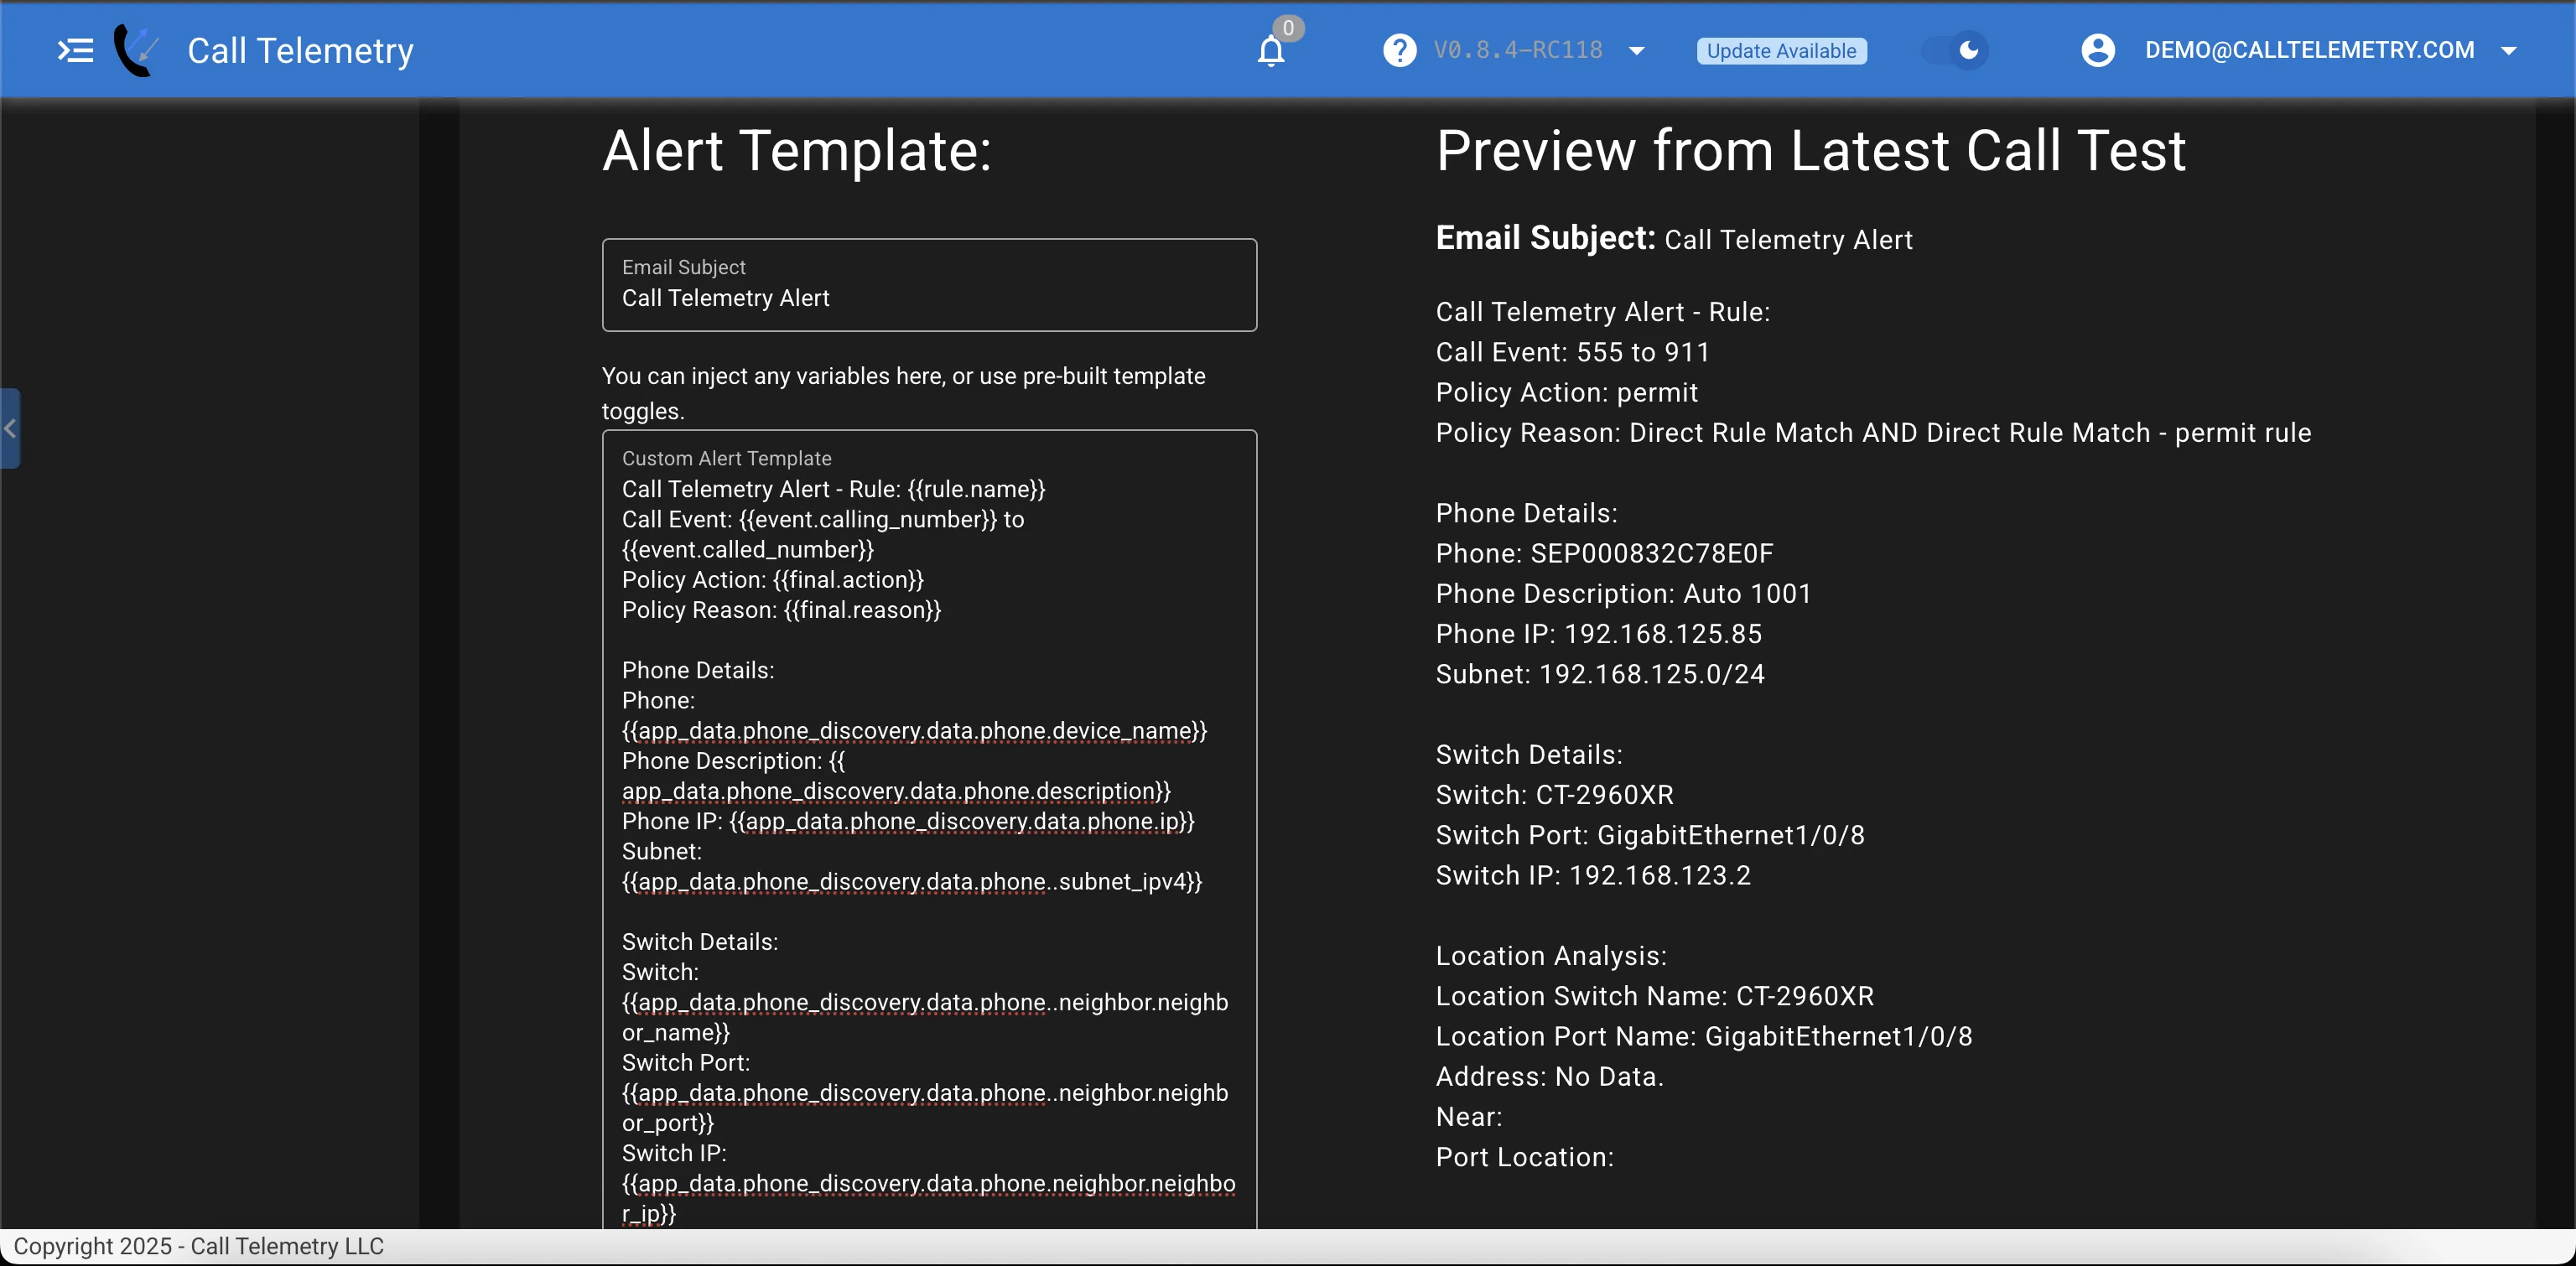2576x1266 pixels.
Task: Open the notifications bell
Action: pos(1270,50)
